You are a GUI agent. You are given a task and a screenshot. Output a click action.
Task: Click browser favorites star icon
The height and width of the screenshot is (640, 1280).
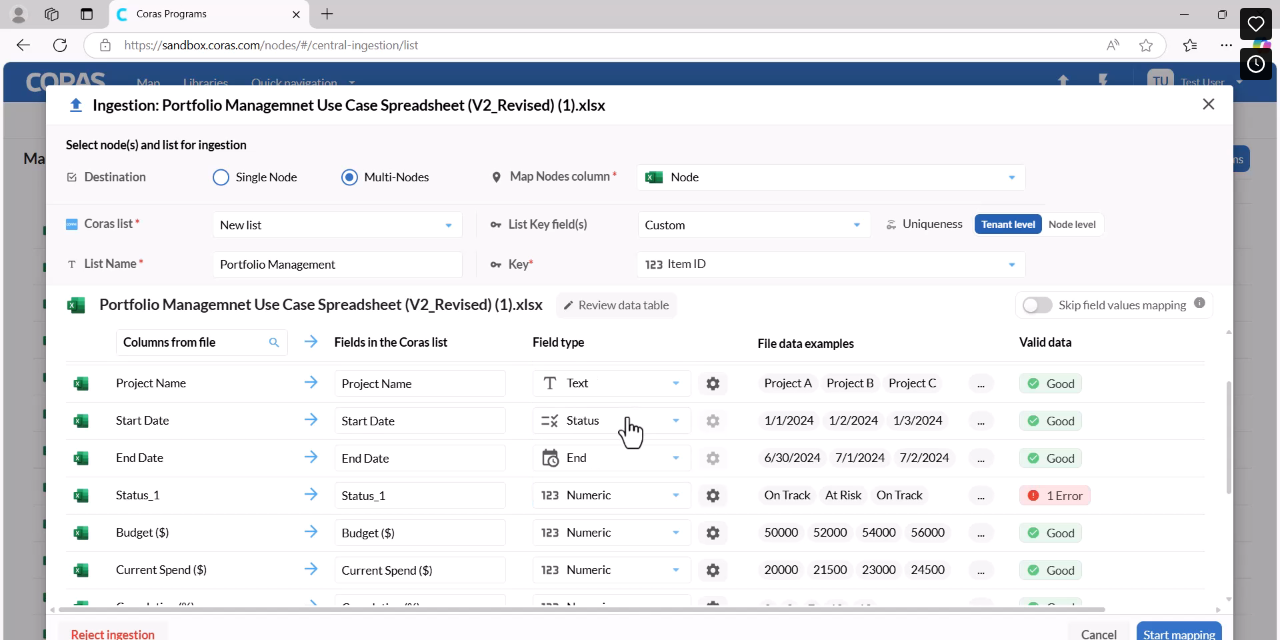pos(1146,45)
